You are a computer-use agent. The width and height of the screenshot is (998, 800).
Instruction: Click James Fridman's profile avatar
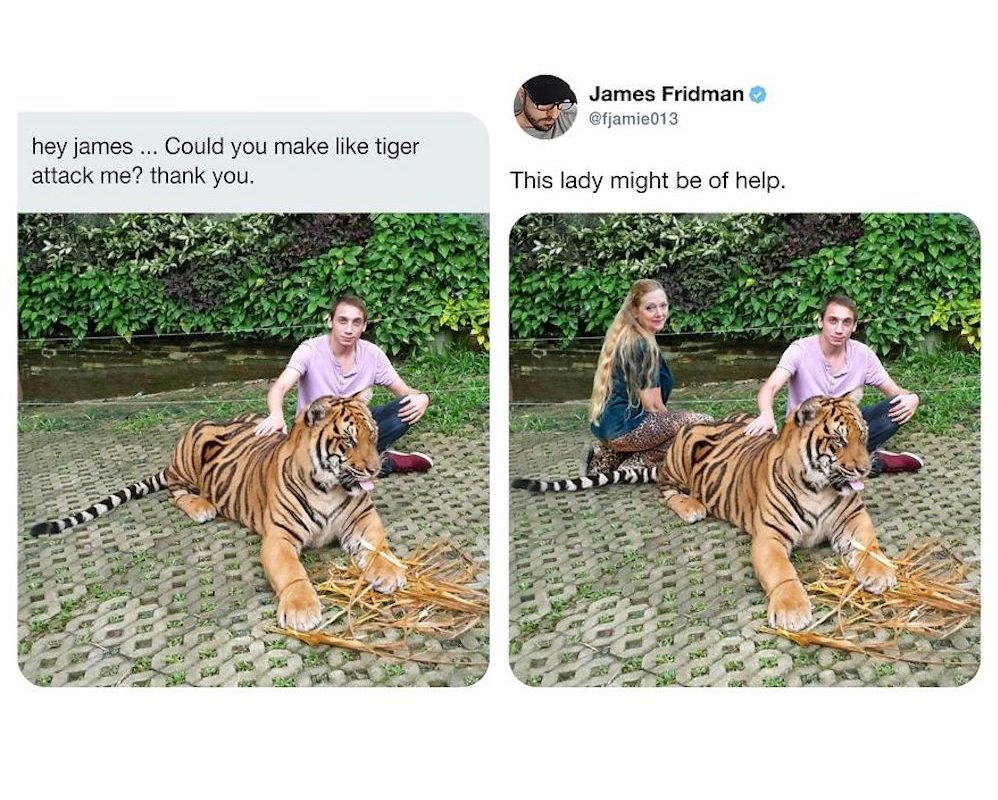coord(545,106)
